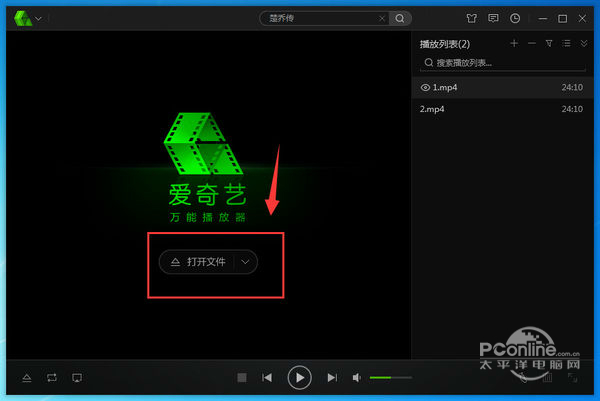Select 1.mp4 in the playlist
This screenshot has height=401, width=600.
(x=502, y=88)
